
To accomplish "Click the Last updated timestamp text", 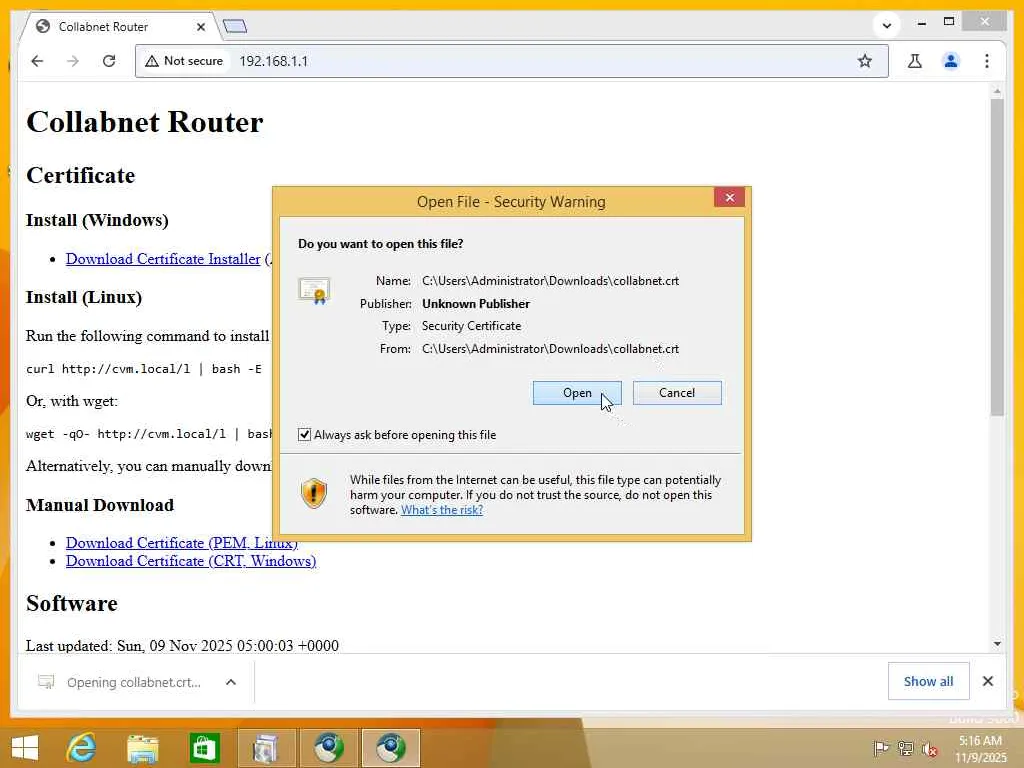I will point(182,645).
